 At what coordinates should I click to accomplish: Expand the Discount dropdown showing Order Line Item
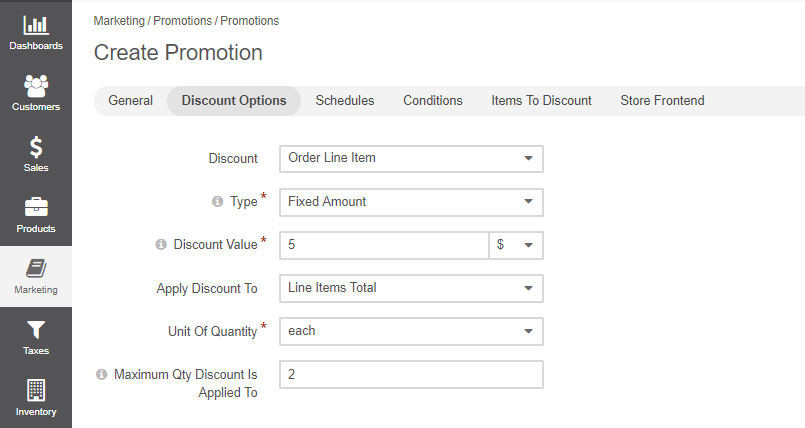[x=411, y=158]
